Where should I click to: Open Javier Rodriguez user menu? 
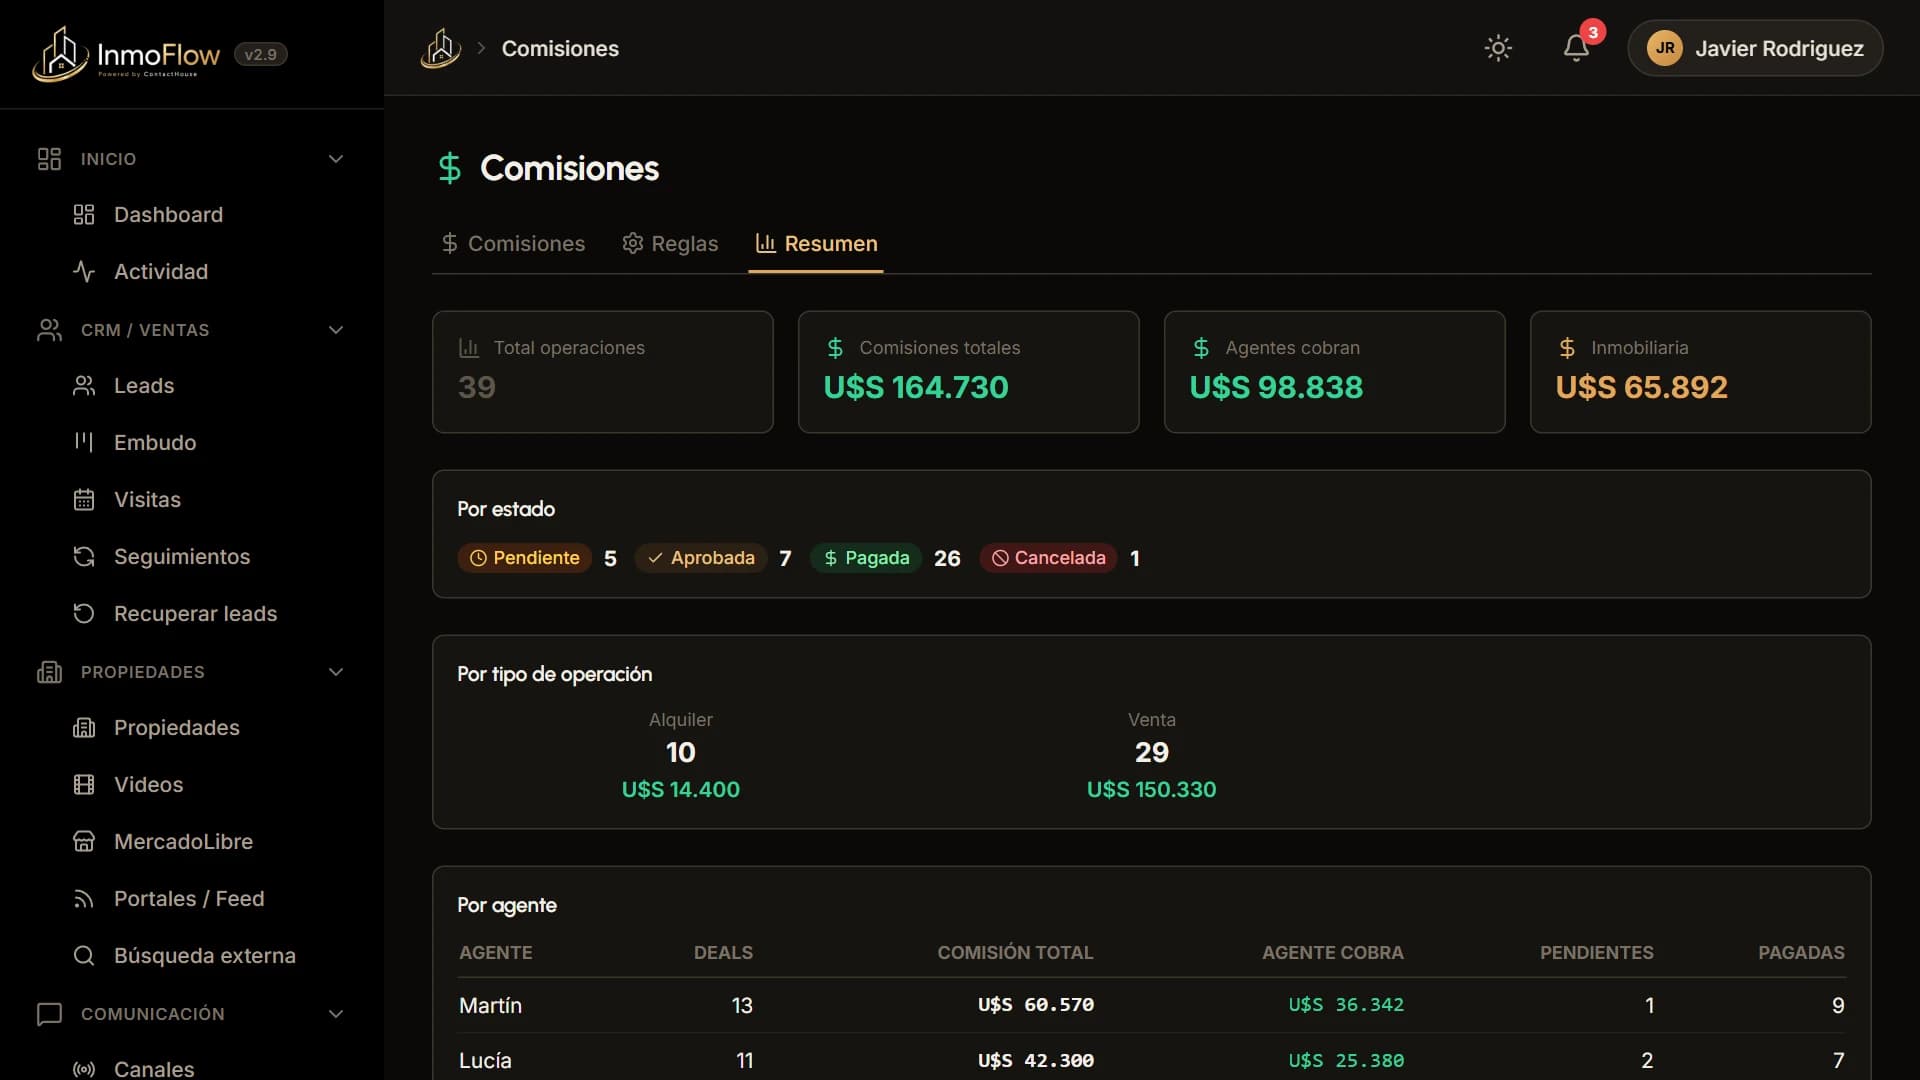coord(1755,48)
